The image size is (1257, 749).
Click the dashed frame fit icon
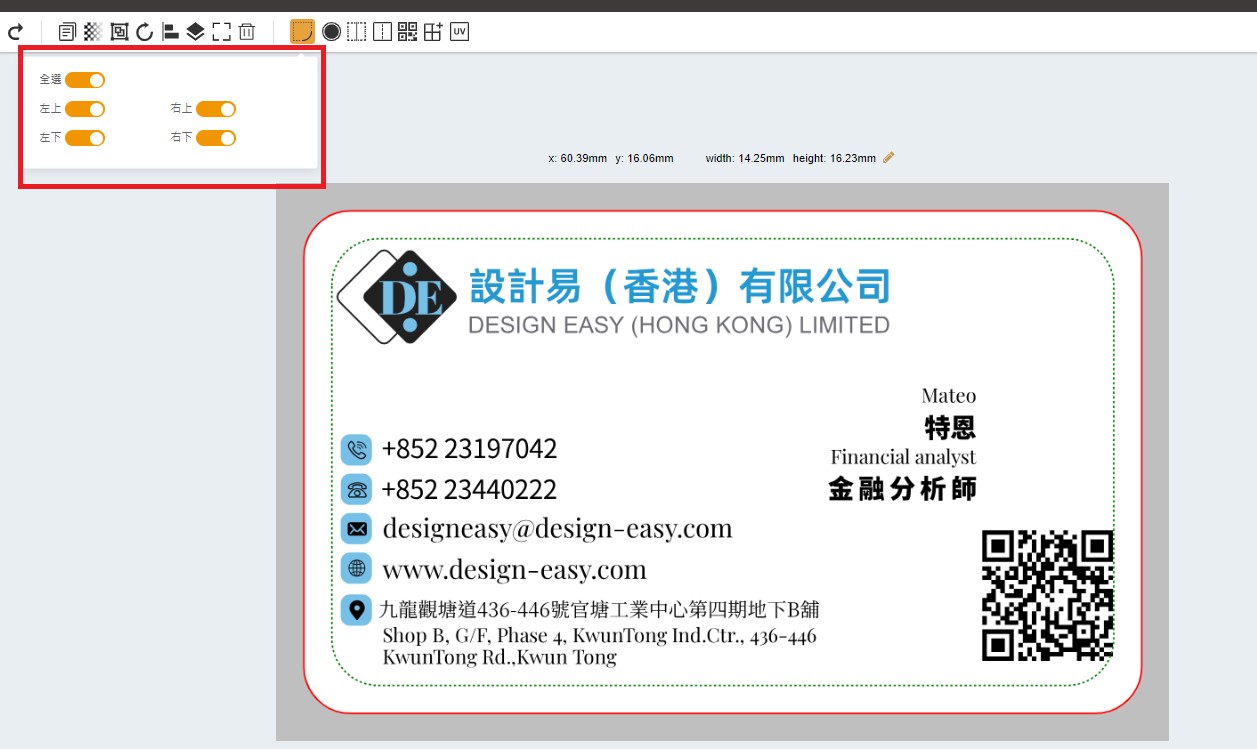[x=222, y=32]
